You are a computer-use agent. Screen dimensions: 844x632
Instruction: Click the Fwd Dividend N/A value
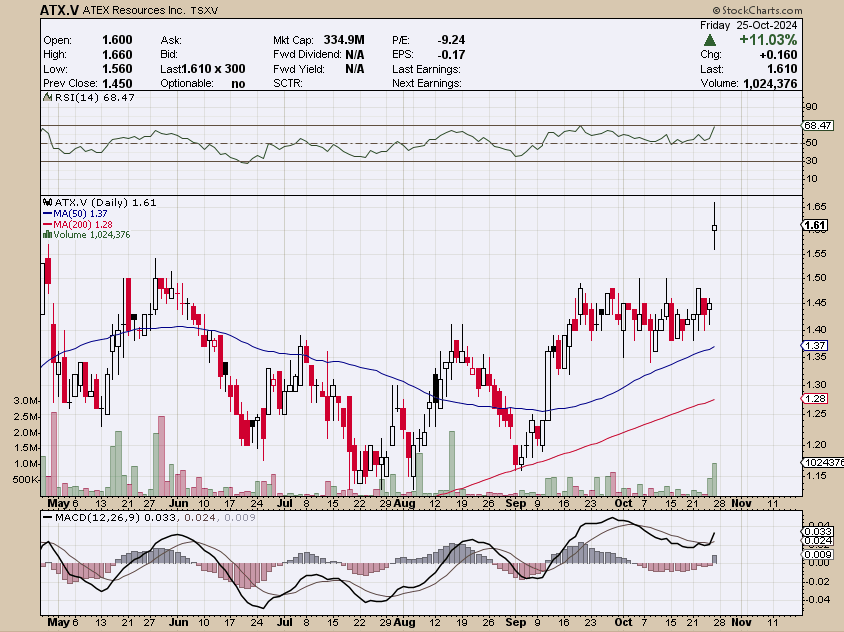coord(355,54)
